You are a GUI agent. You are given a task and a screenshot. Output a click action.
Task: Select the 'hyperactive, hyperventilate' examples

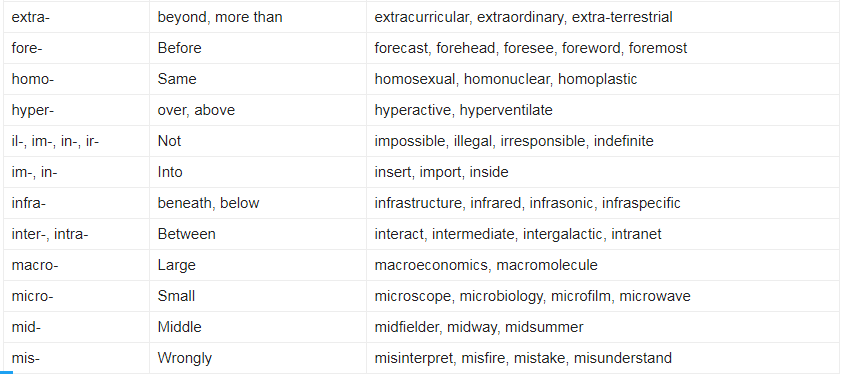coord(604,110)
